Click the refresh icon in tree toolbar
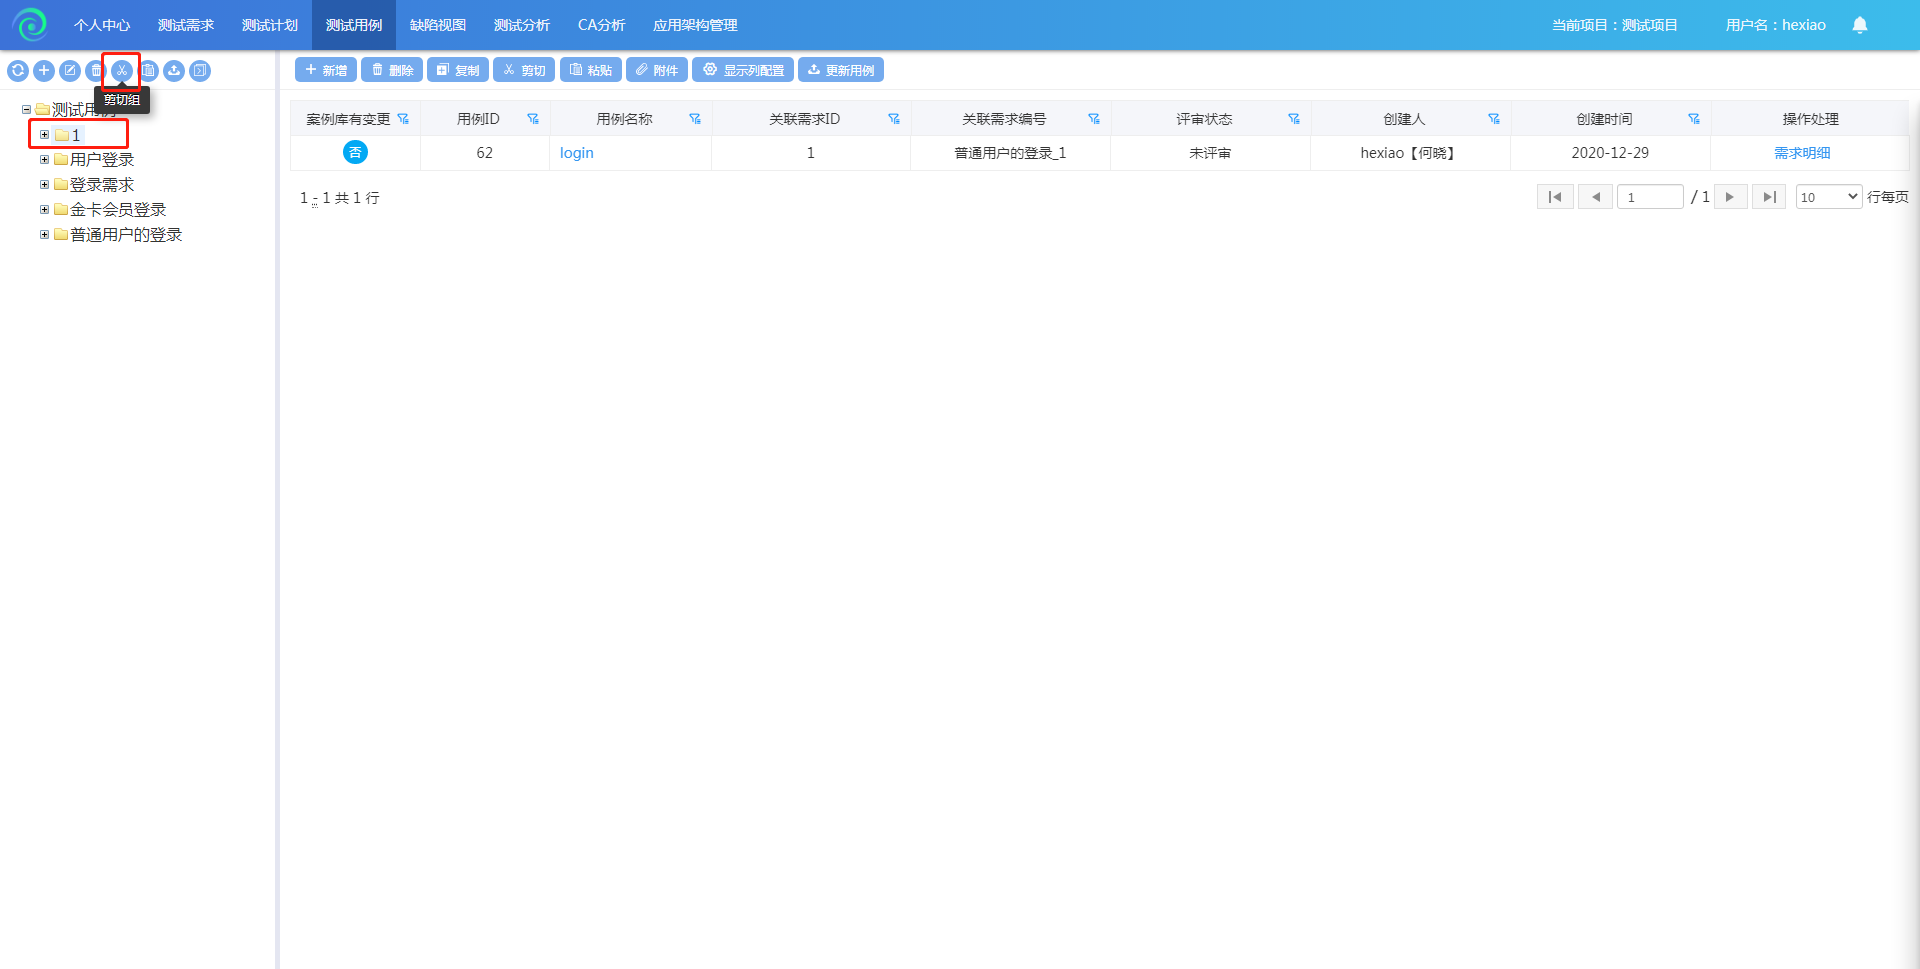Viewport: 1920px width, 969px height. 18,70
